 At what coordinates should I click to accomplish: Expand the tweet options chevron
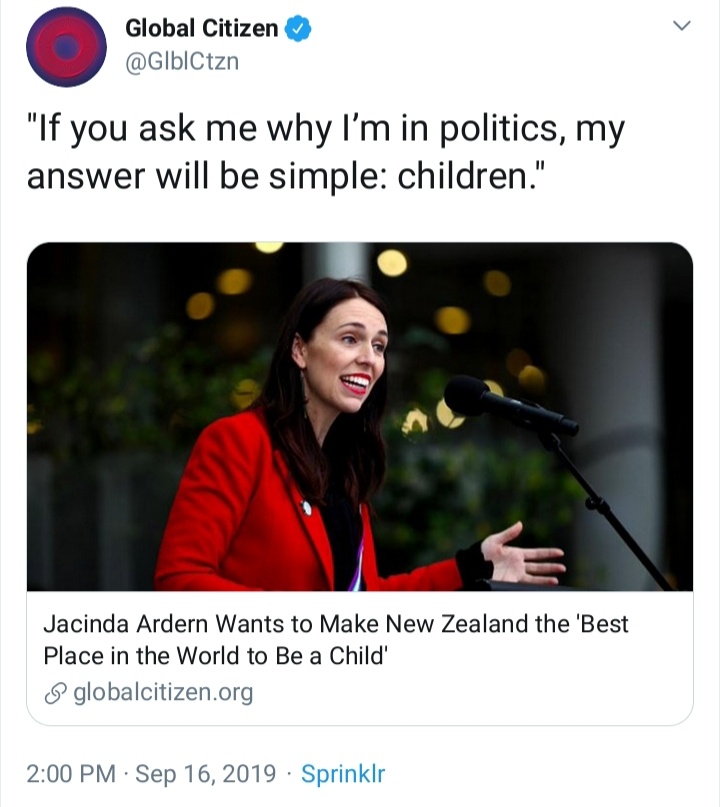click(683, 27)
